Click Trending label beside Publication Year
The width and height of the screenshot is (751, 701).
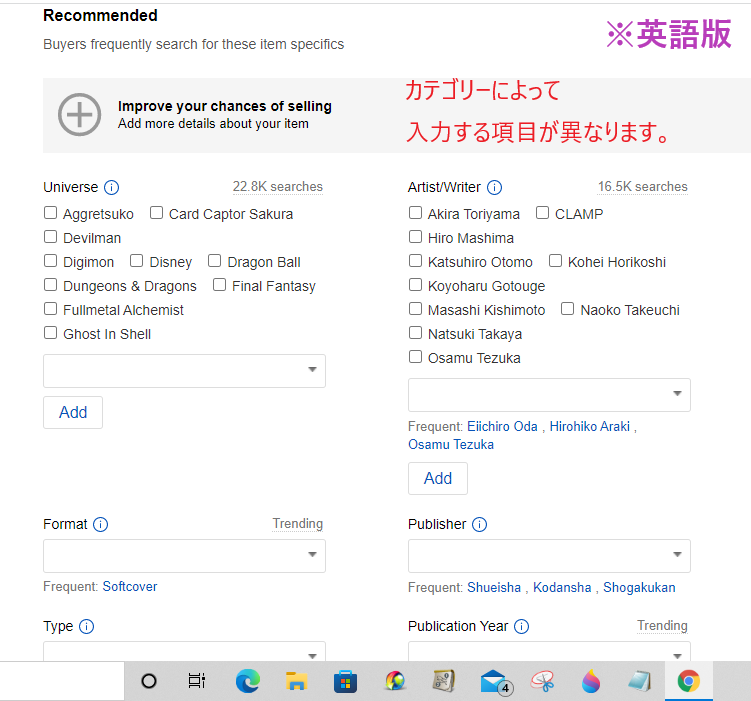point(662,625)
